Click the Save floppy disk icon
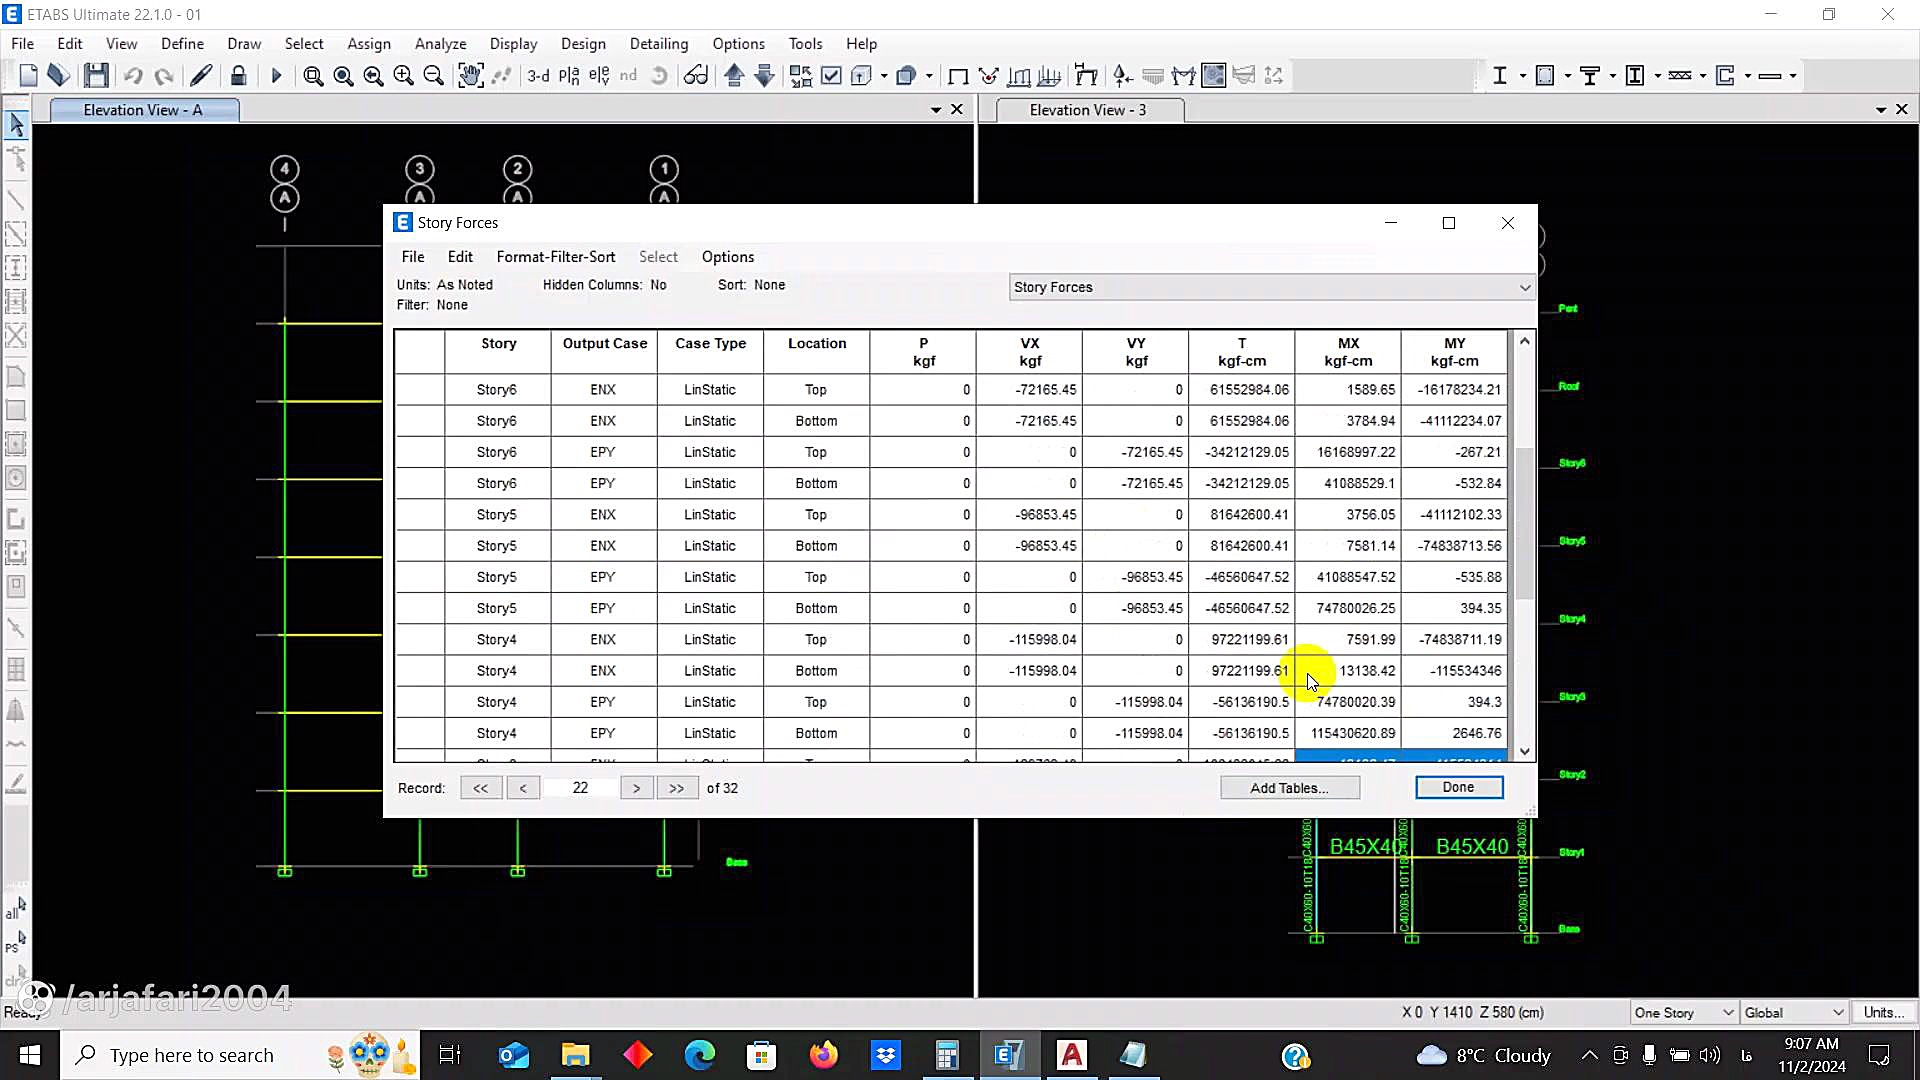The image size is (1920, 1080). (x=96, y=76)
